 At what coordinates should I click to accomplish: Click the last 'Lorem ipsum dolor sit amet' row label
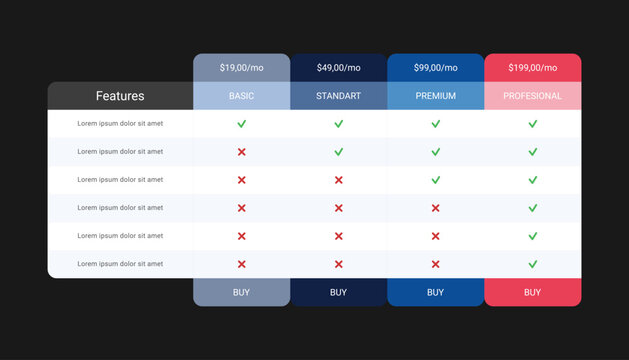click(x=120, y=264)
